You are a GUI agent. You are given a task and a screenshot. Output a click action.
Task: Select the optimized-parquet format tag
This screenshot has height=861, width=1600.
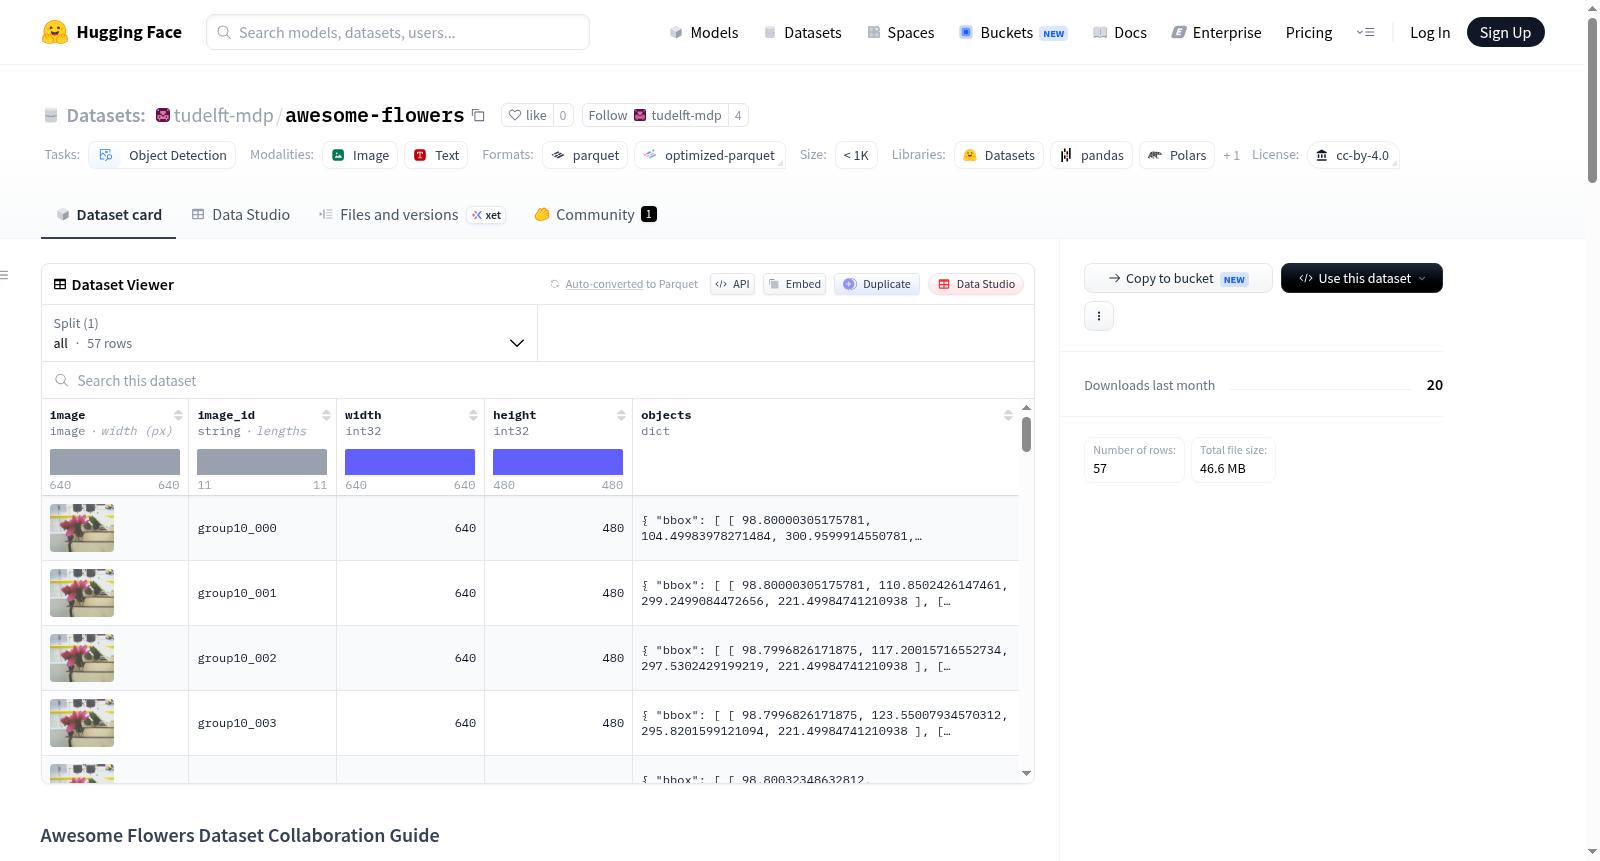[710, 155]
